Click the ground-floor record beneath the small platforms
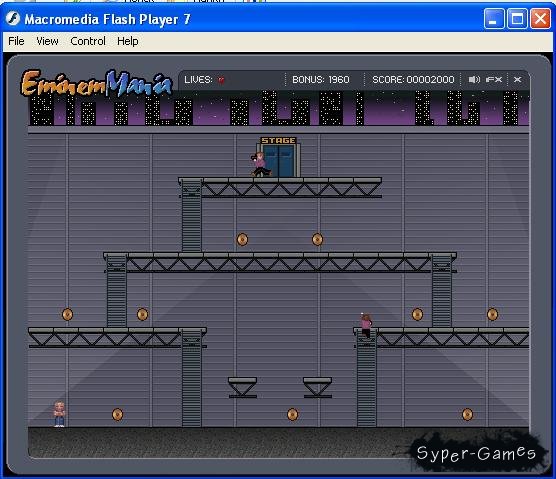This screenshot has height=479, width=556. coord(293,414)
